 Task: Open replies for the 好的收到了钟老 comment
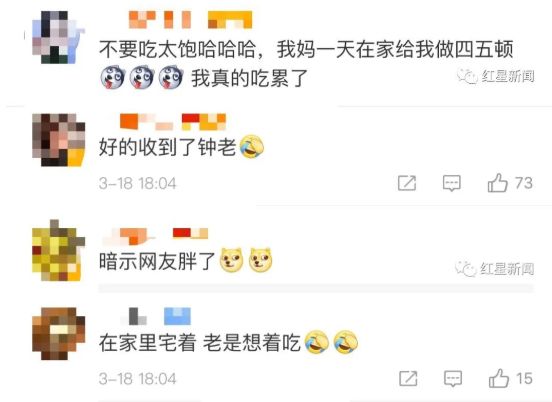(452, 183)
